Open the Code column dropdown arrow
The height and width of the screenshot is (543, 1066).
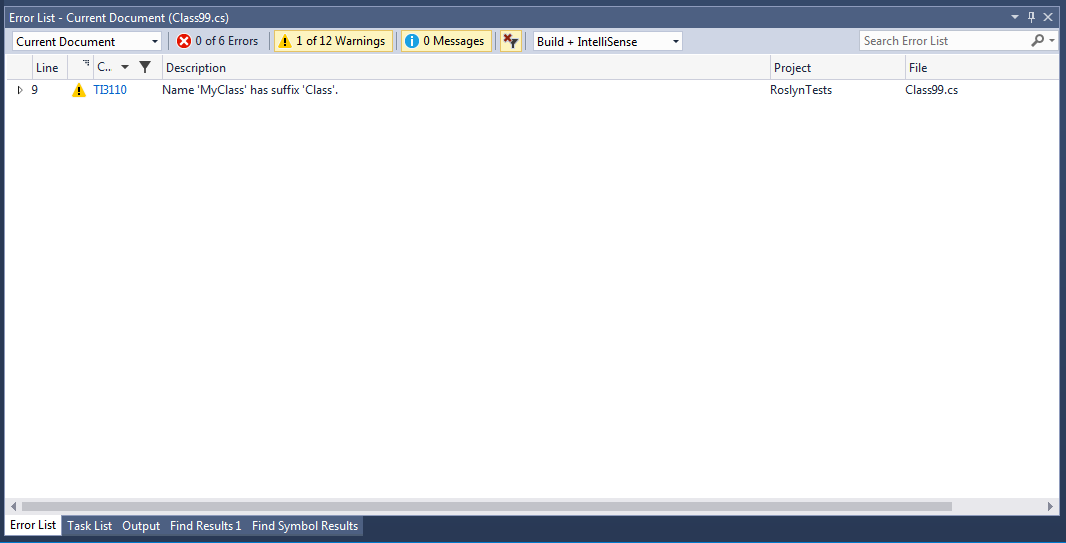point(124,68)
